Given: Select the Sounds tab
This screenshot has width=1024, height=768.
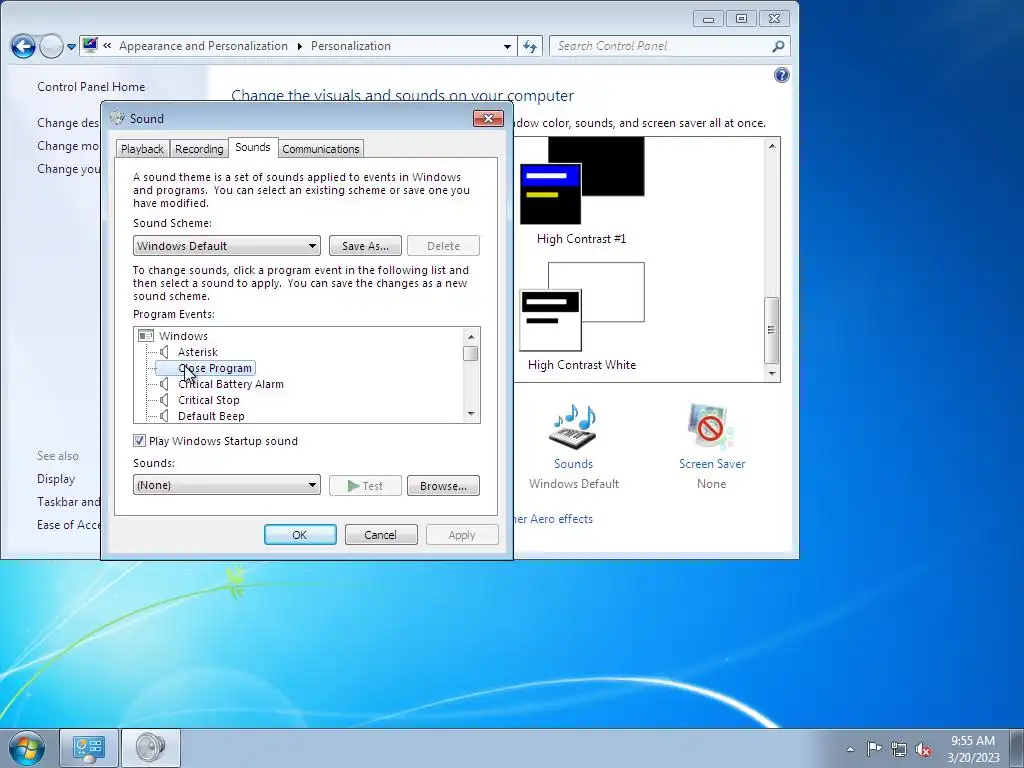Looking at the screenshot, I should click(x=253, y=148).
